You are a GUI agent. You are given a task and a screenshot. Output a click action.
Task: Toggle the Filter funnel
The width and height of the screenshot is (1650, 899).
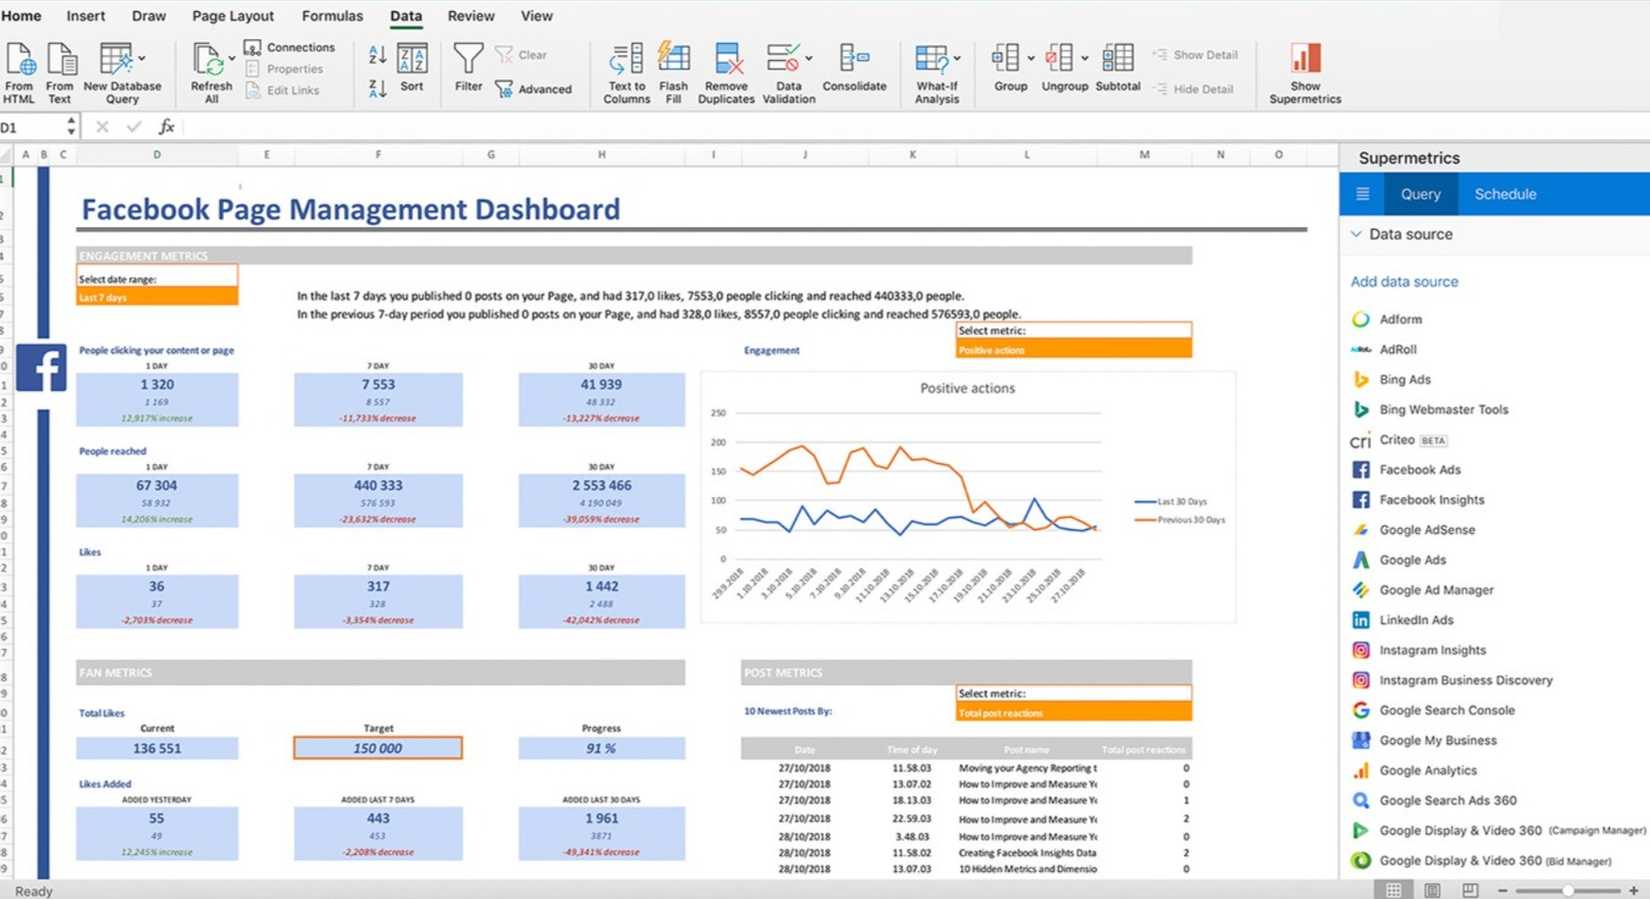[468, 68]
